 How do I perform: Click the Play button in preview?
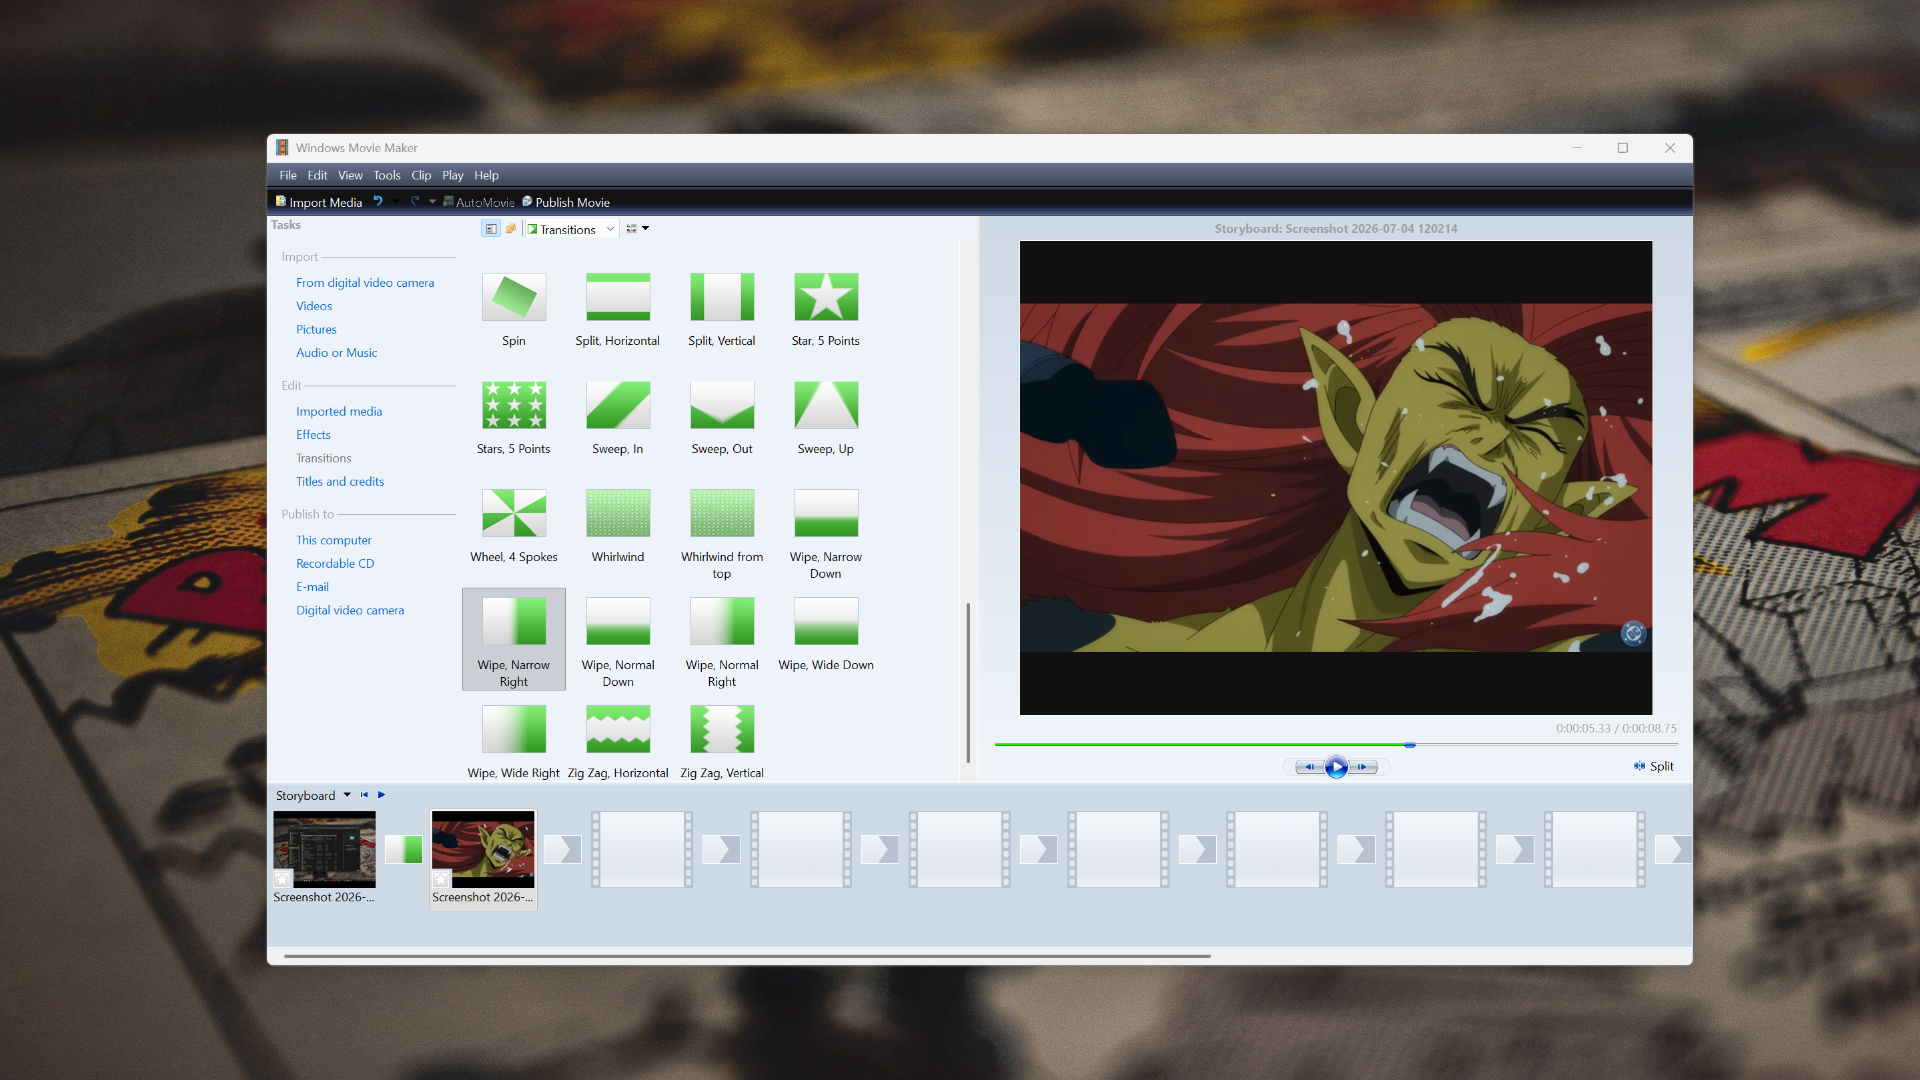1336,767
